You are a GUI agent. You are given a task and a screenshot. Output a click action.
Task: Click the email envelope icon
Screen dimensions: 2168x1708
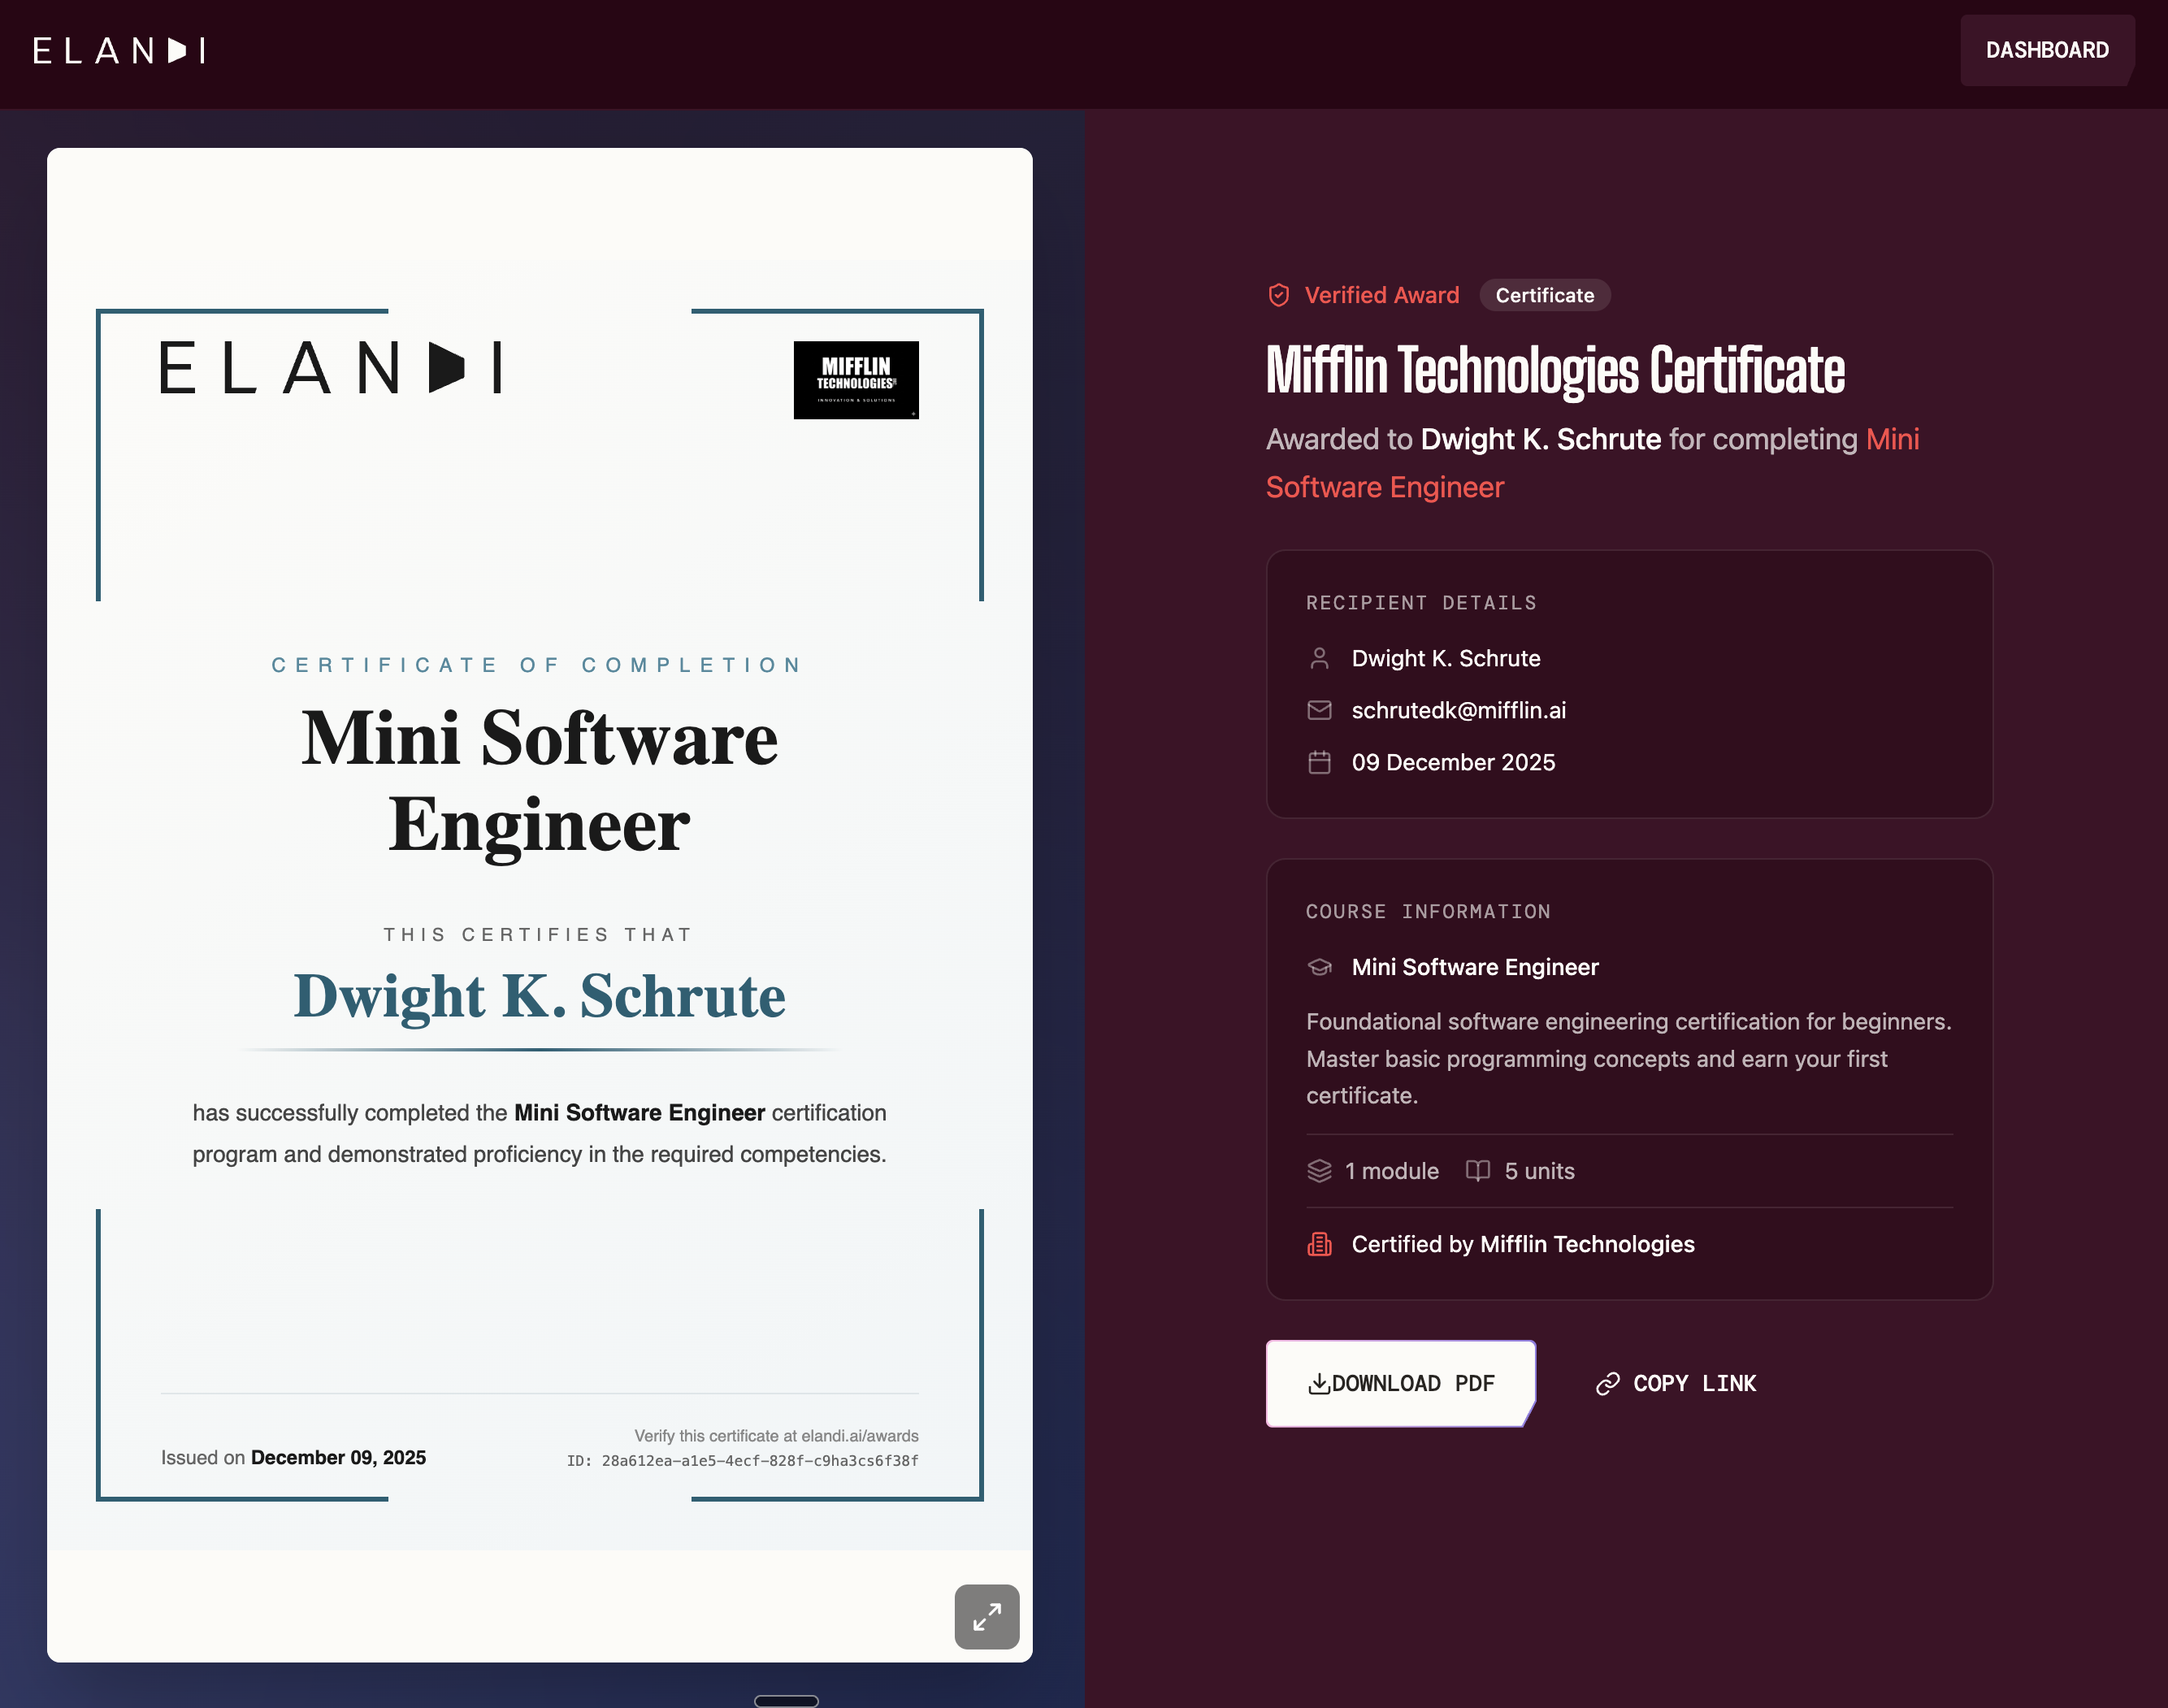(1319, 710)
